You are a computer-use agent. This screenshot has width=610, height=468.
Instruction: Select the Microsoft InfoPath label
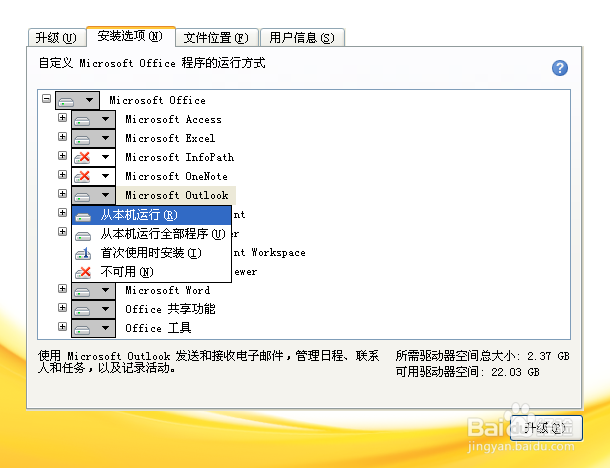click(180, 157)
